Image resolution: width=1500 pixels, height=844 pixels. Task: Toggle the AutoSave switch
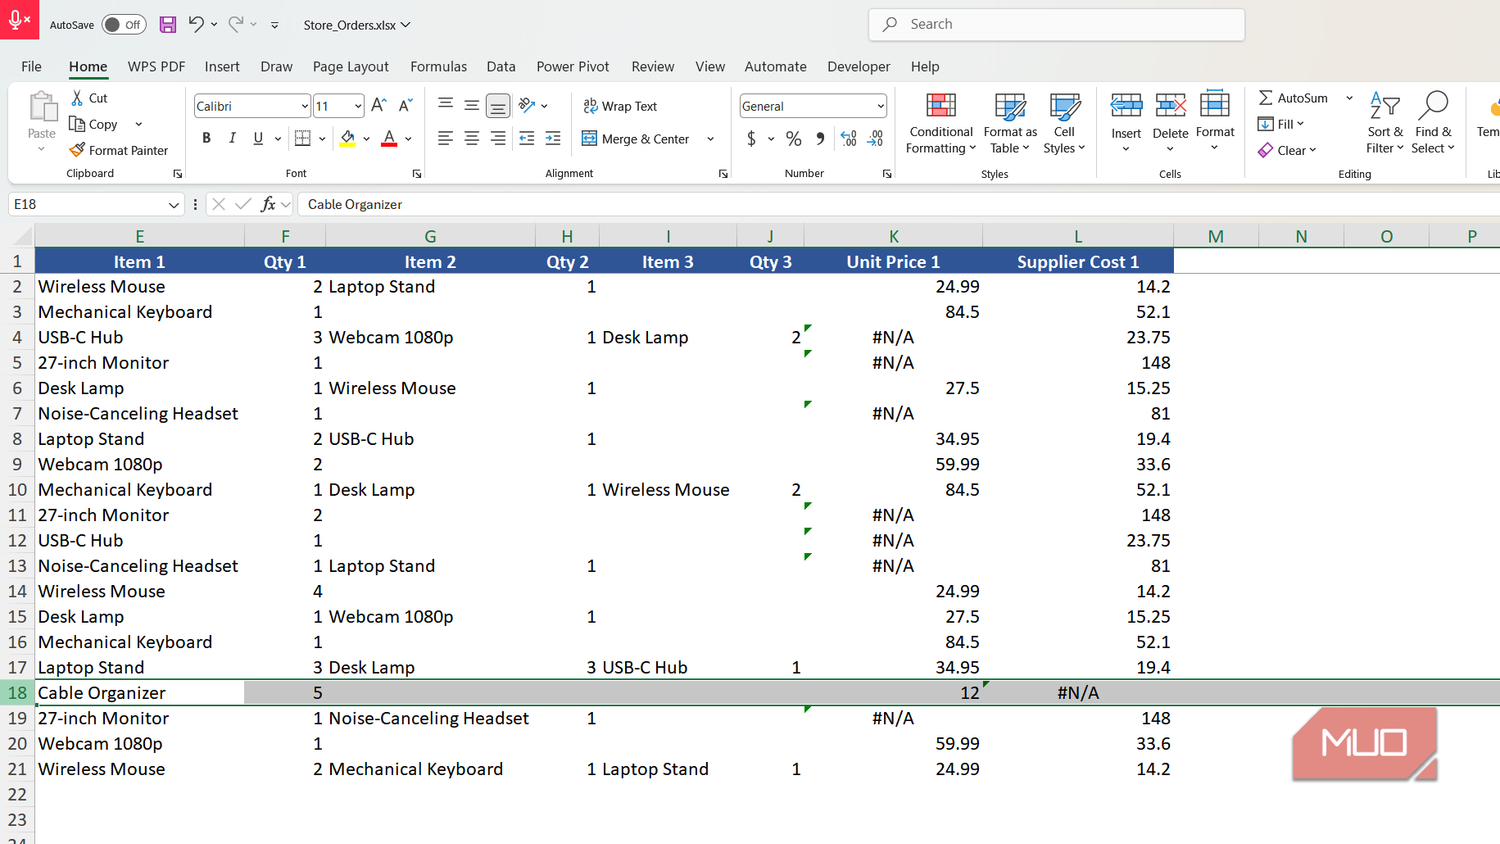click(124, 25)
